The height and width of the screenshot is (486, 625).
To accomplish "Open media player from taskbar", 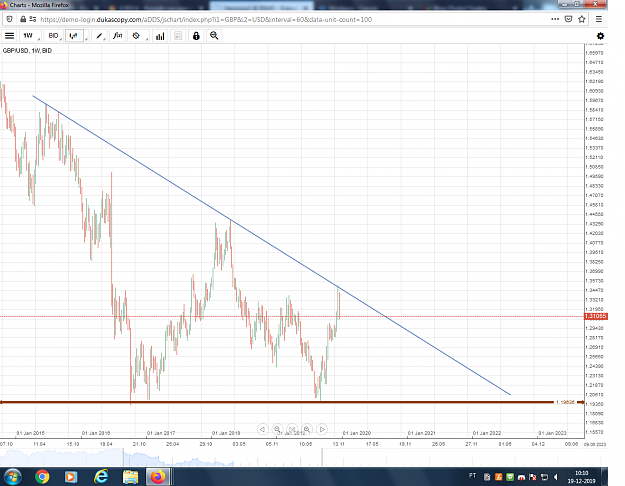I will [x=71, y=476].
